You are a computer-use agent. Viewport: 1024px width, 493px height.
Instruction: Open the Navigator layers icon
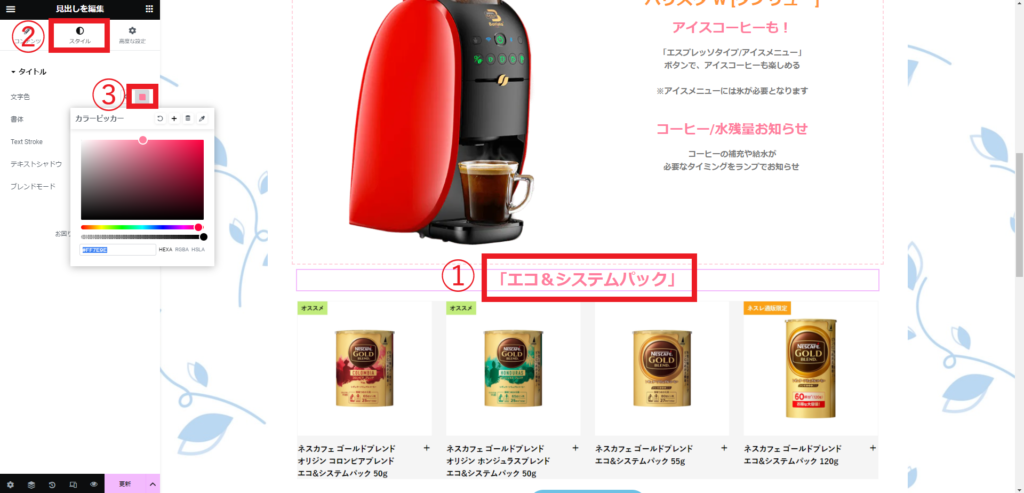point(31,485)
